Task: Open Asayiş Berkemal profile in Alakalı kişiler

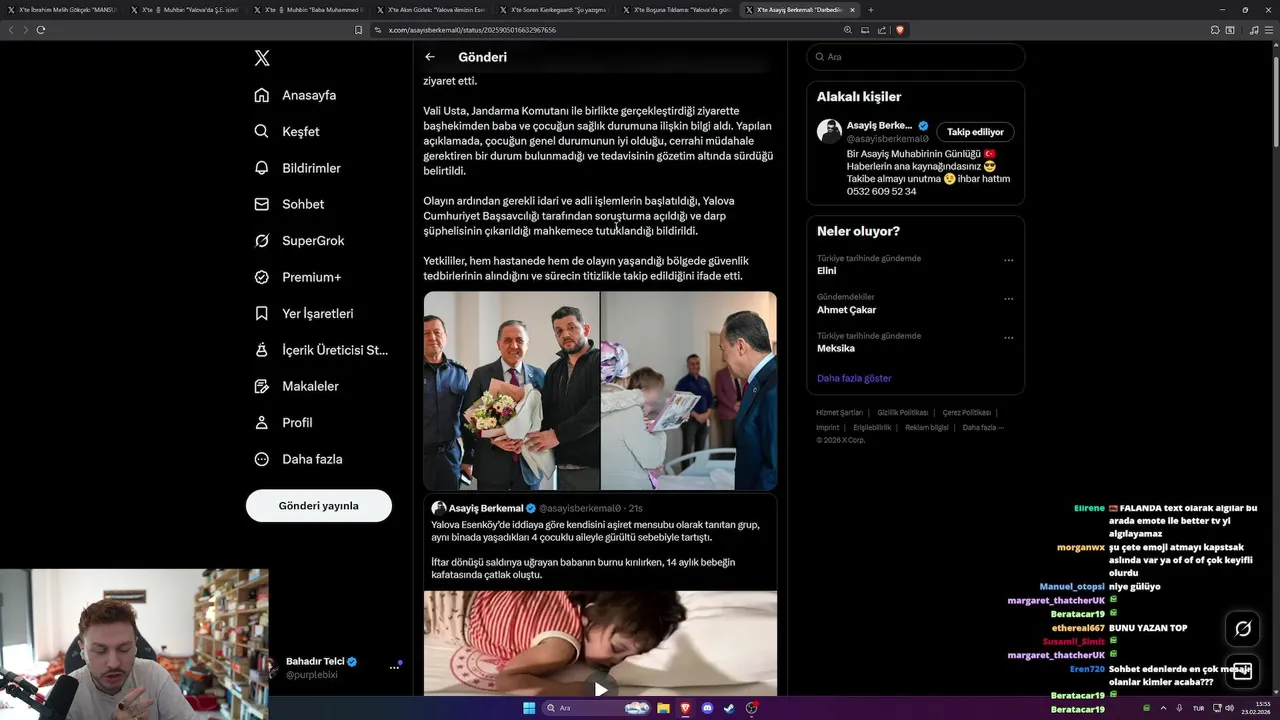Action: (x=880, y=125)
